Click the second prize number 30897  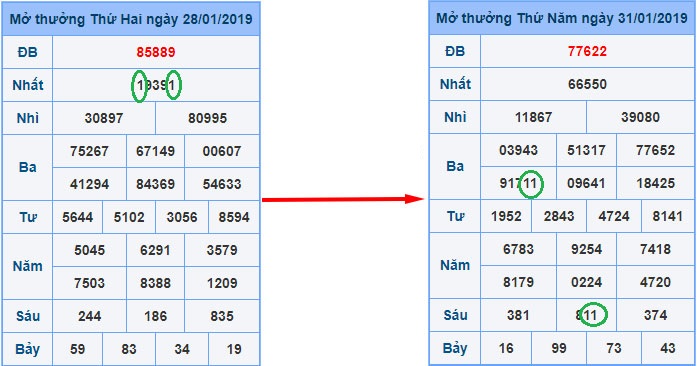point(104,118)
